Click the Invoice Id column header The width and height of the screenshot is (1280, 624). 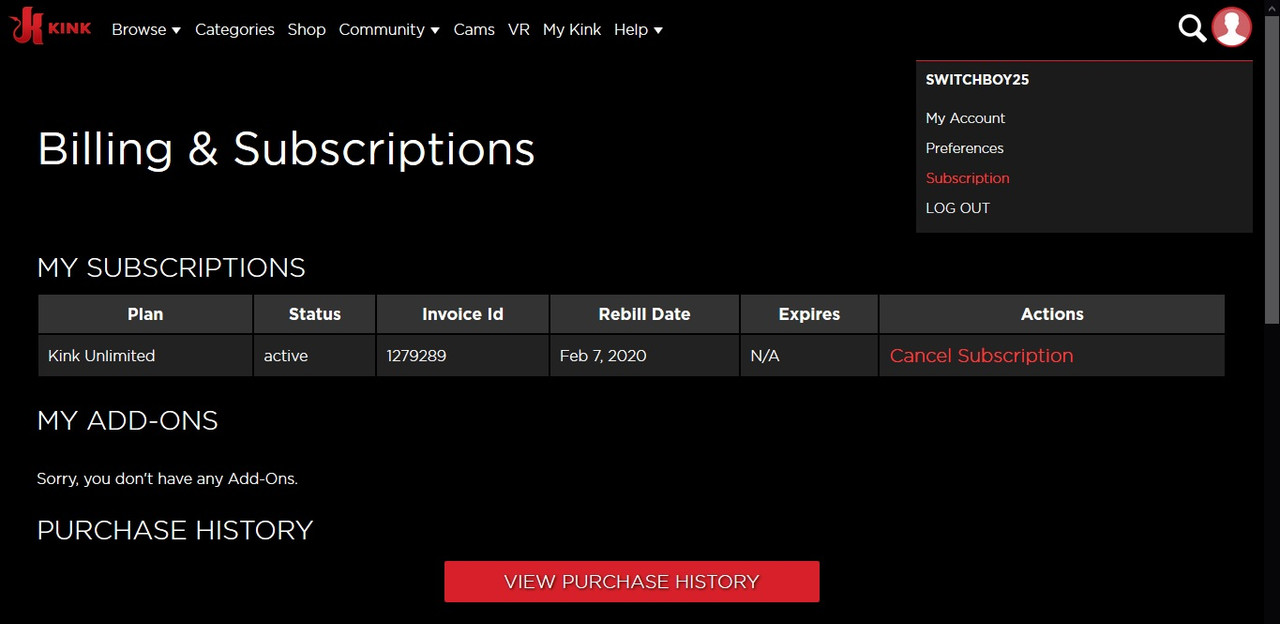click(462, 314)
